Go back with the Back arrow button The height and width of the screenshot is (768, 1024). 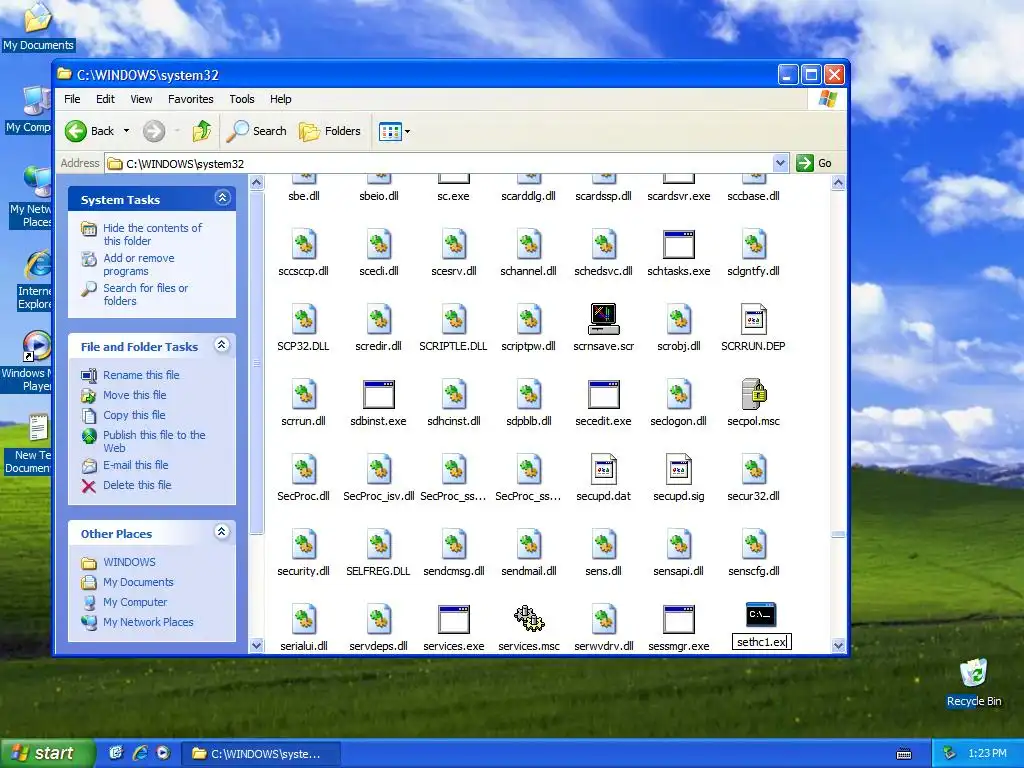pyautogui.click(x=90, y=131)
